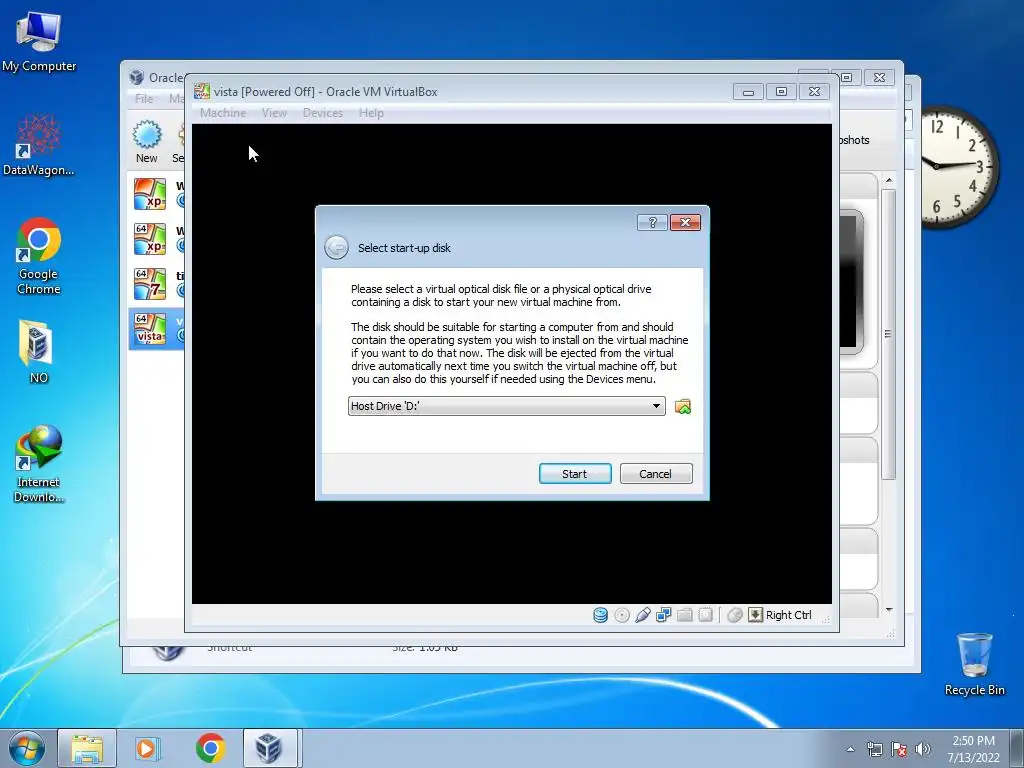This screenshot has width=1024, height=768.
Task: Select the Windows 7 VM in list
Action: click(x=157, y=284)
